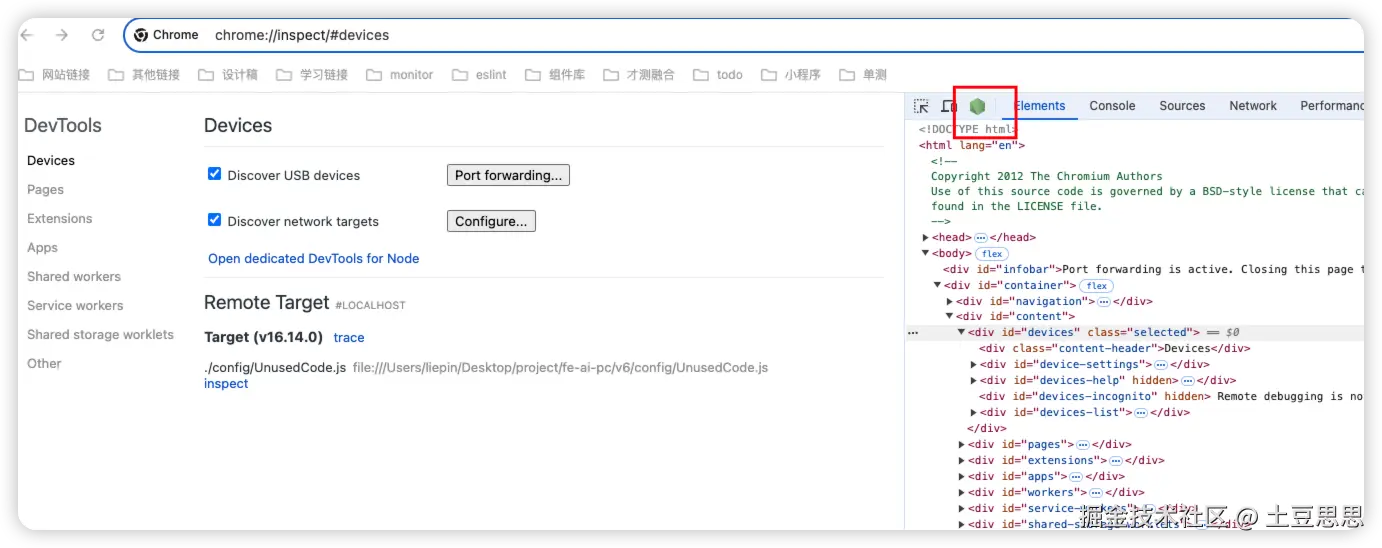Click the flex badge on the body element

(x=992, y=254)
